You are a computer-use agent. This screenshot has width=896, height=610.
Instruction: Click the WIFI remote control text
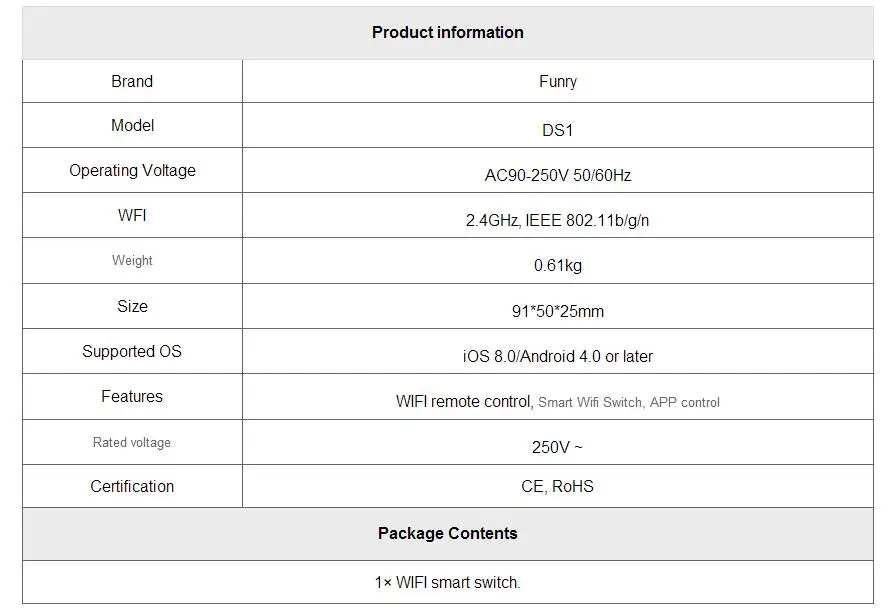pos(464,401)
